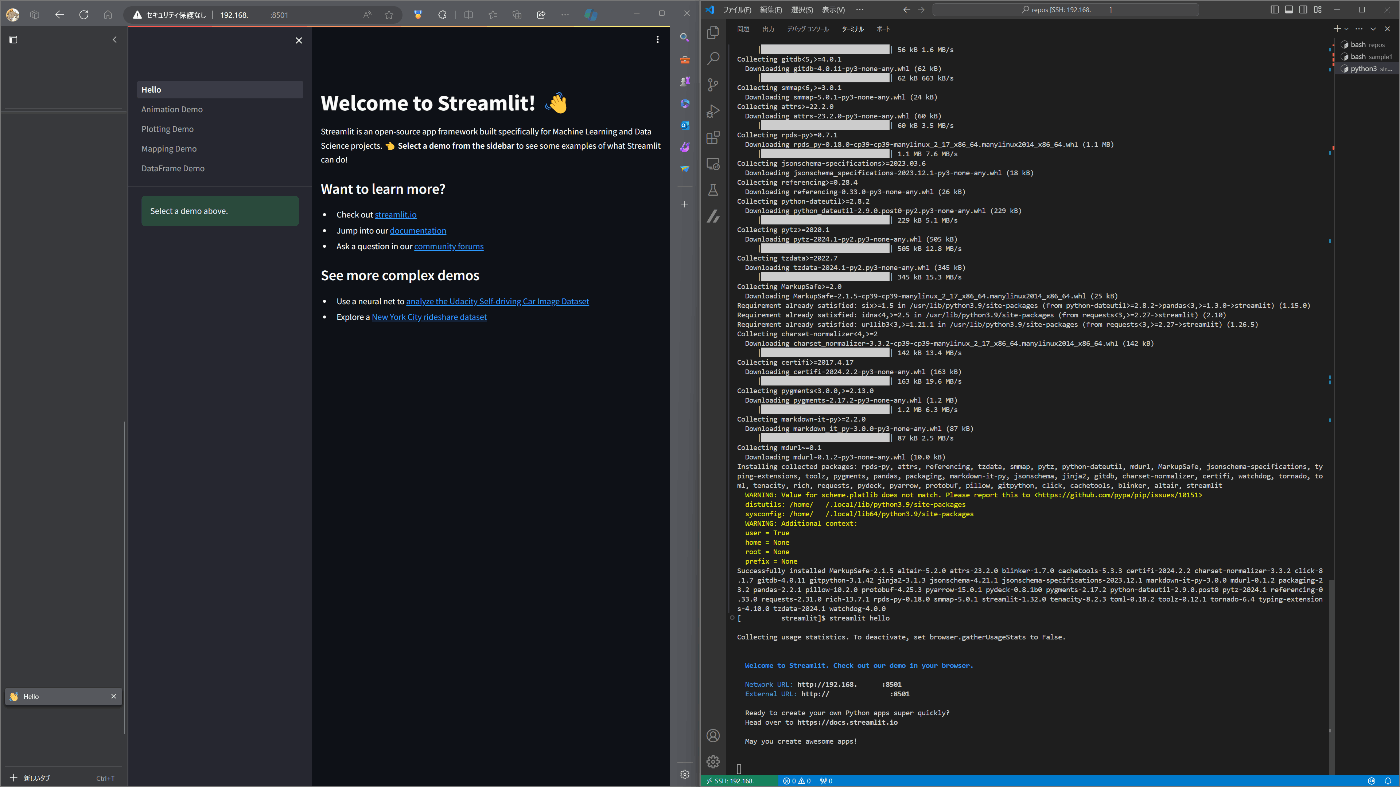This screenshot has width=1400, height=787.
Task: Open the Edge sidebar Tools briefcase icon
Action: point(684,60)
